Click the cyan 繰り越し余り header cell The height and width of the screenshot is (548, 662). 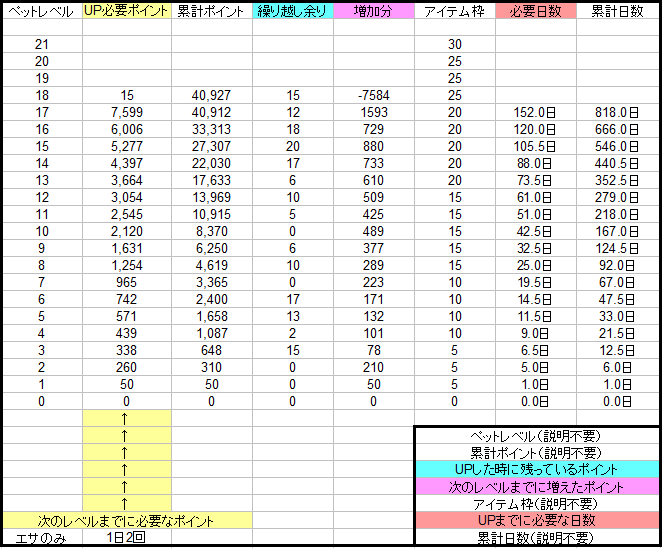click(x=292, y=10)
